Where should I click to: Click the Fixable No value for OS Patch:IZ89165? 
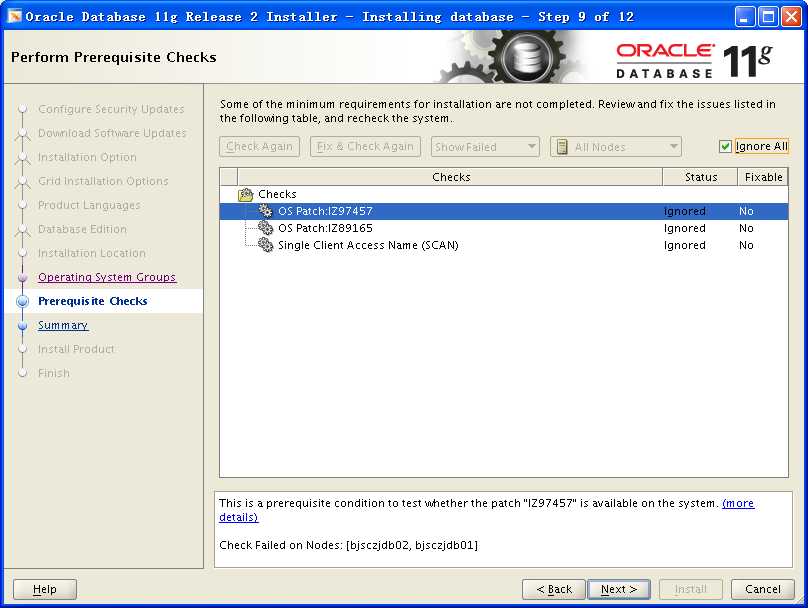[746, 228]
